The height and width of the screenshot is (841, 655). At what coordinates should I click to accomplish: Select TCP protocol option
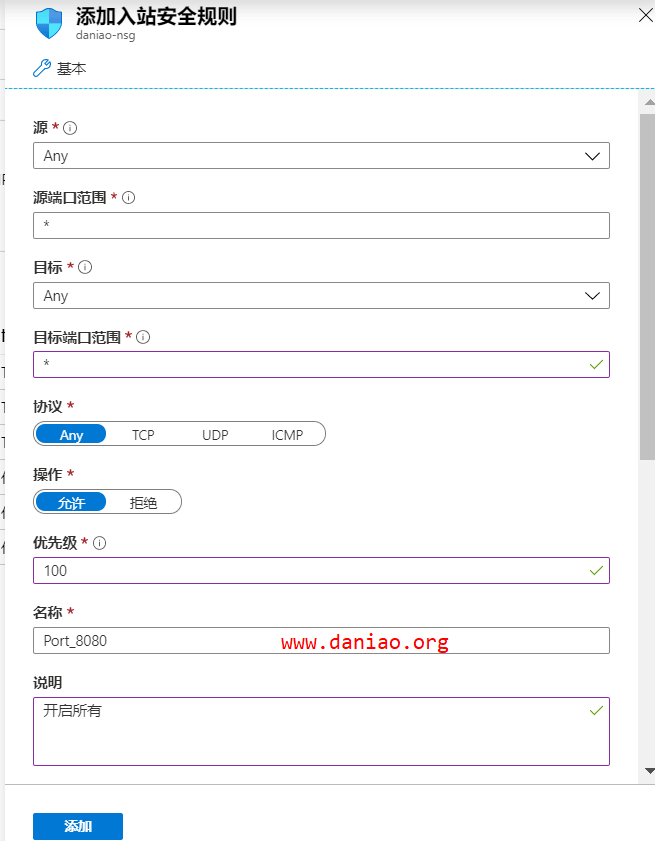(x=143, y=435)
